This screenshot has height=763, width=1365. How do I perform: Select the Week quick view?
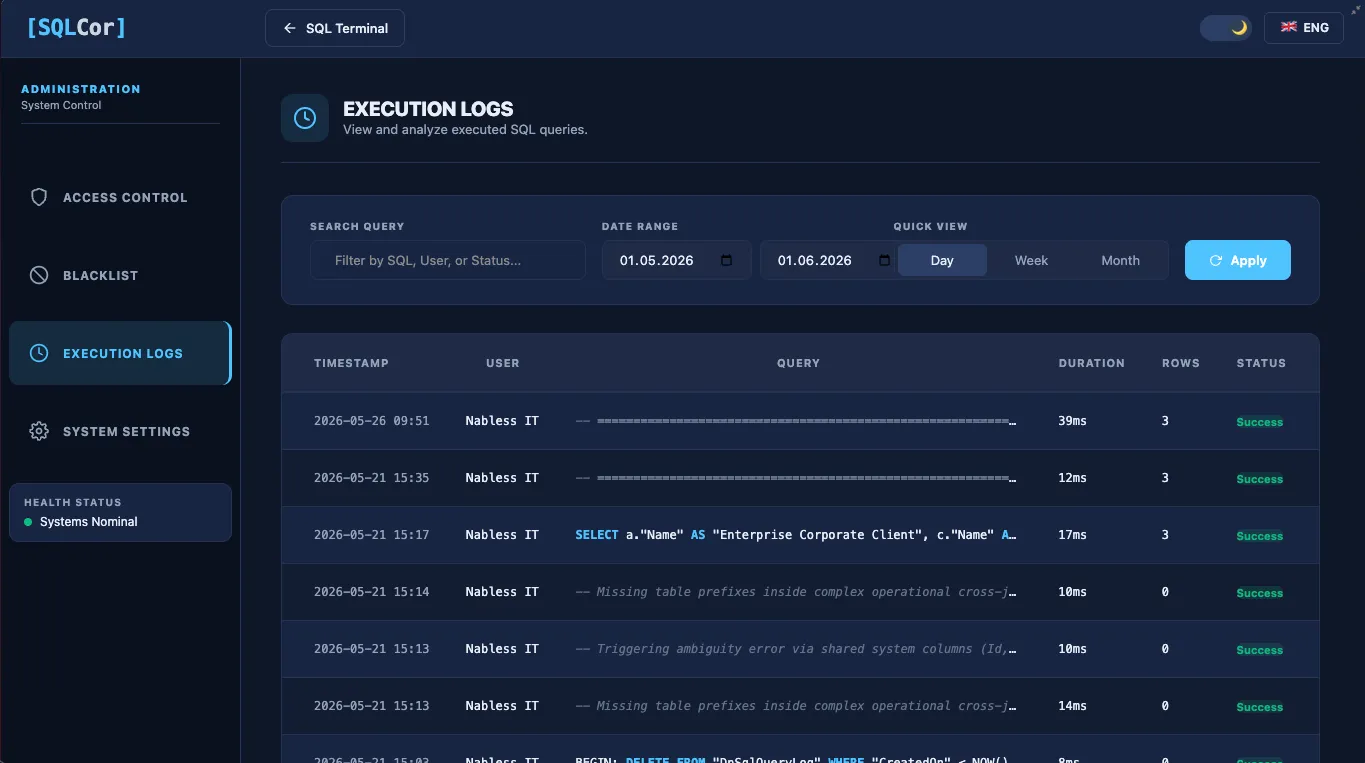1031,260
